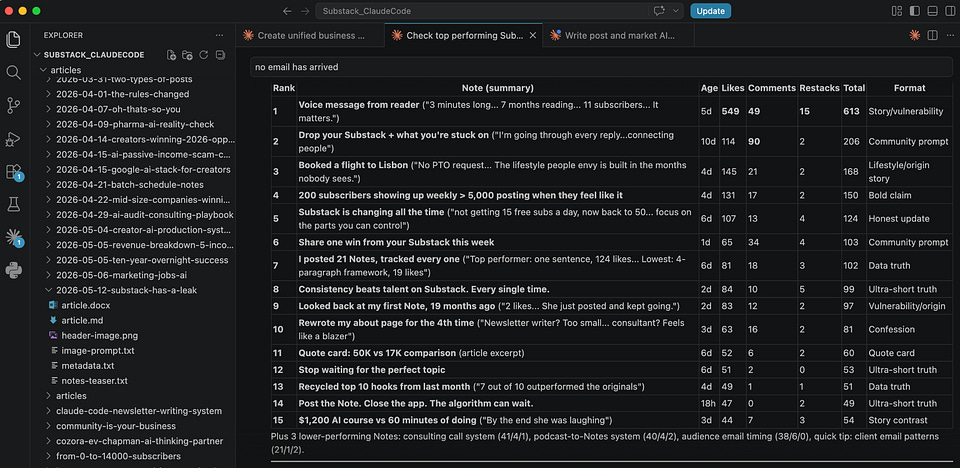Open the Search view in activity bar
960x468 pixels.
[13, 73]
